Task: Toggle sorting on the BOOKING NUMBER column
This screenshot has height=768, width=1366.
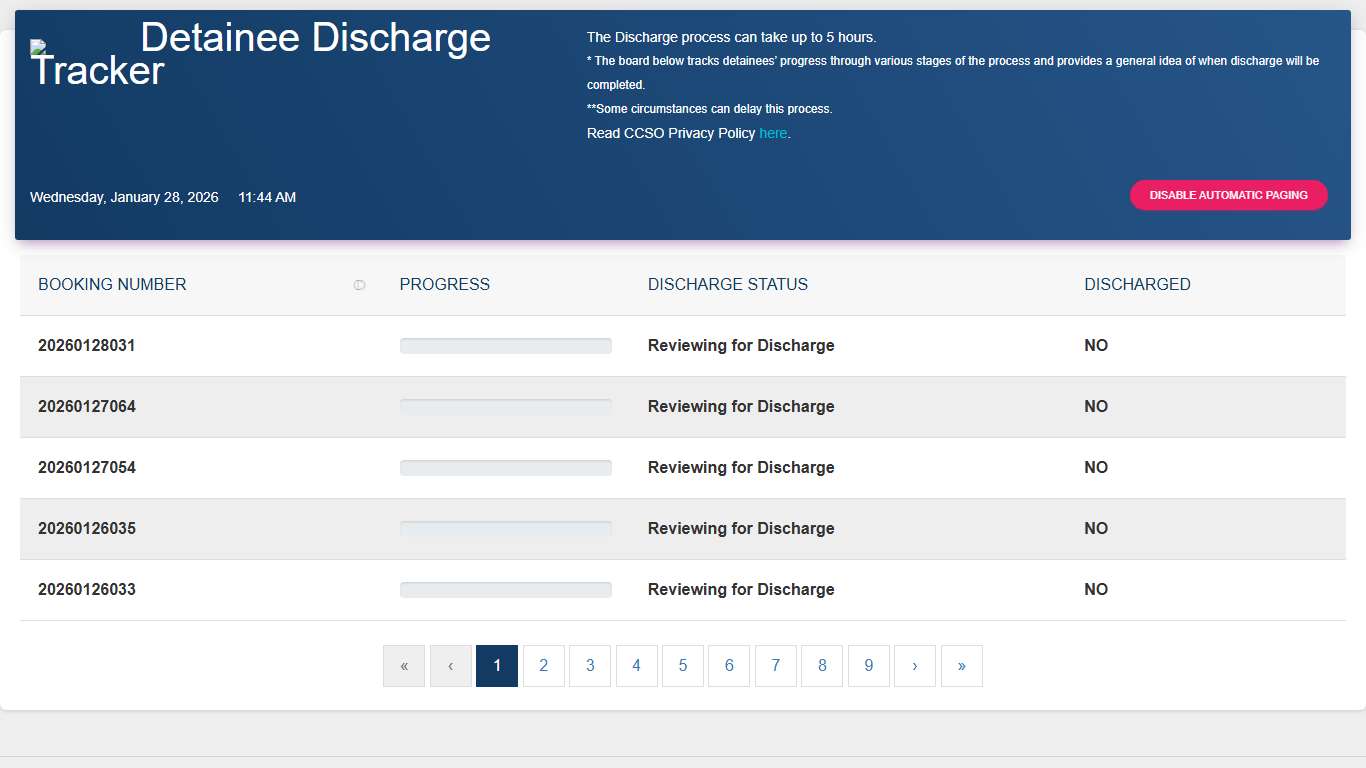Action: [x=111, y=284]
